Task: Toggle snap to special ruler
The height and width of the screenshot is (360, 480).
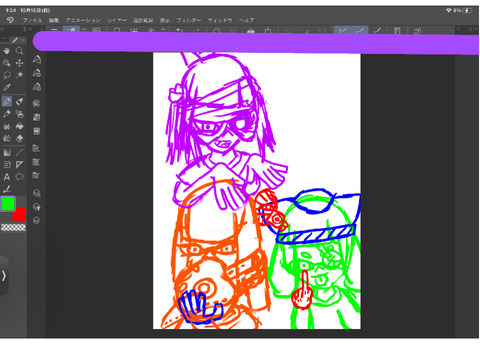Action: click(360, 31)
